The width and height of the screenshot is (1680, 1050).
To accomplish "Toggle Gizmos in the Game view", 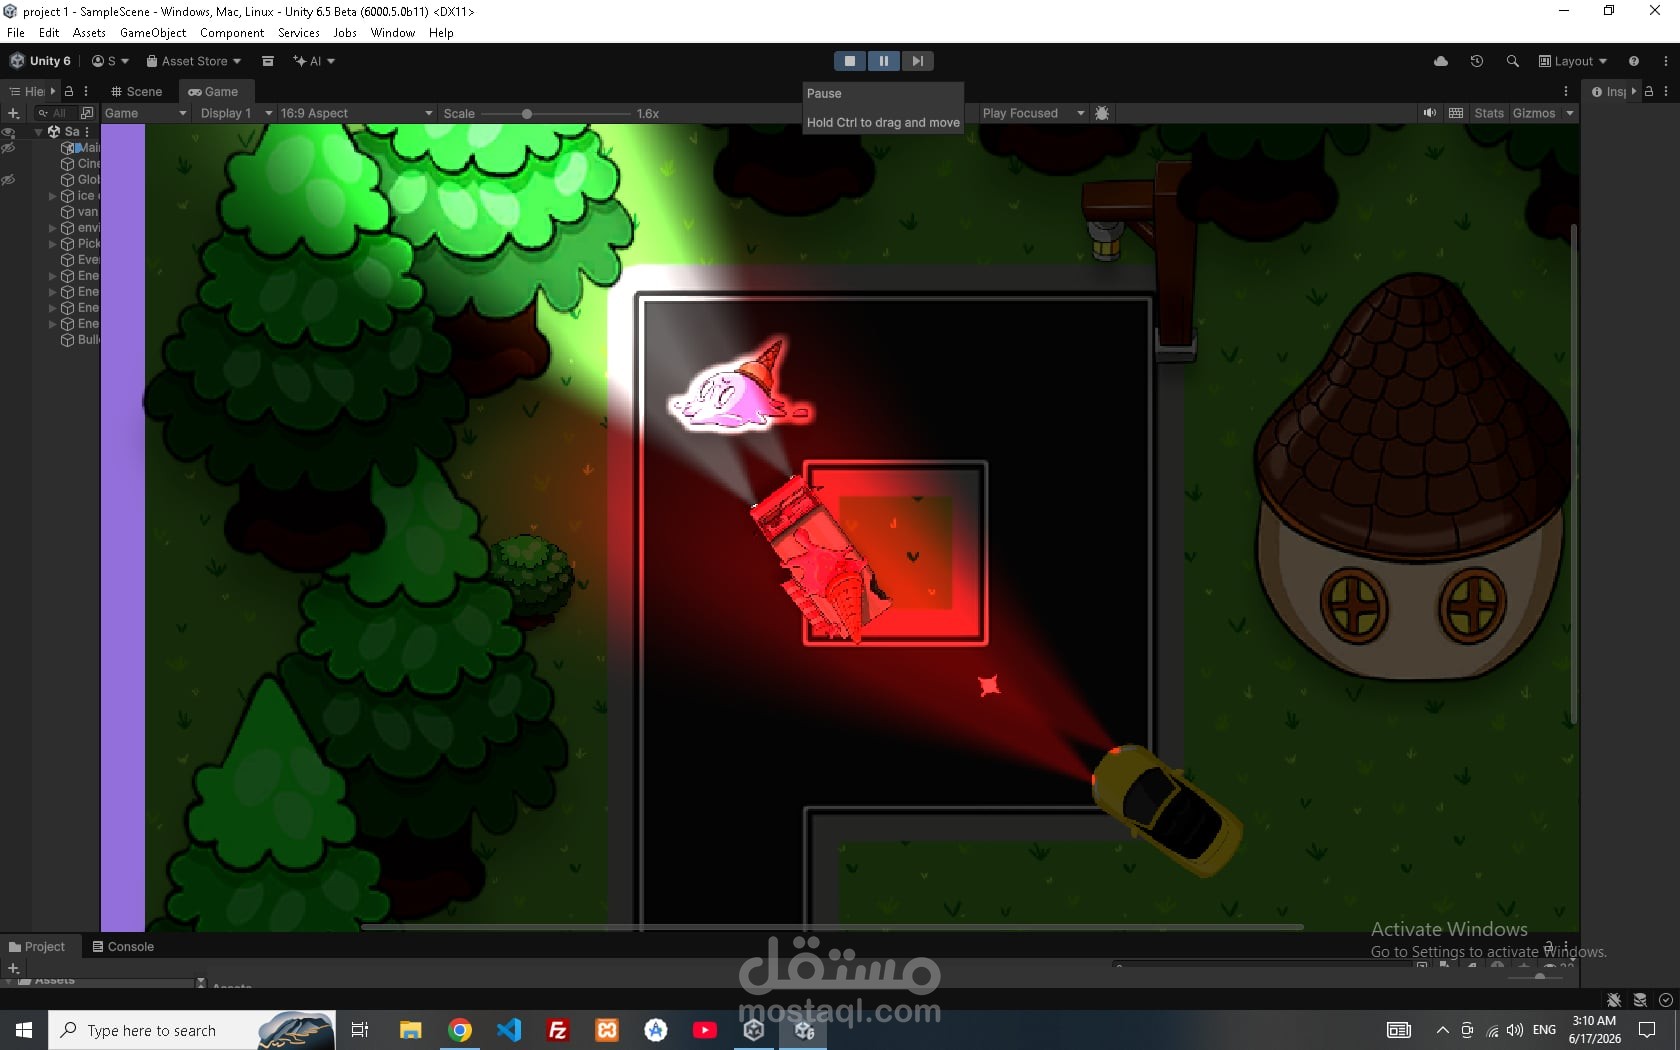I will point(1534,113).
